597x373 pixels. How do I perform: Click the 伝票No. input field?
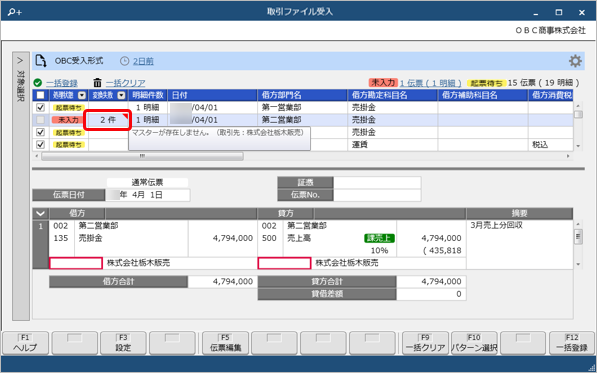[377, 195]
